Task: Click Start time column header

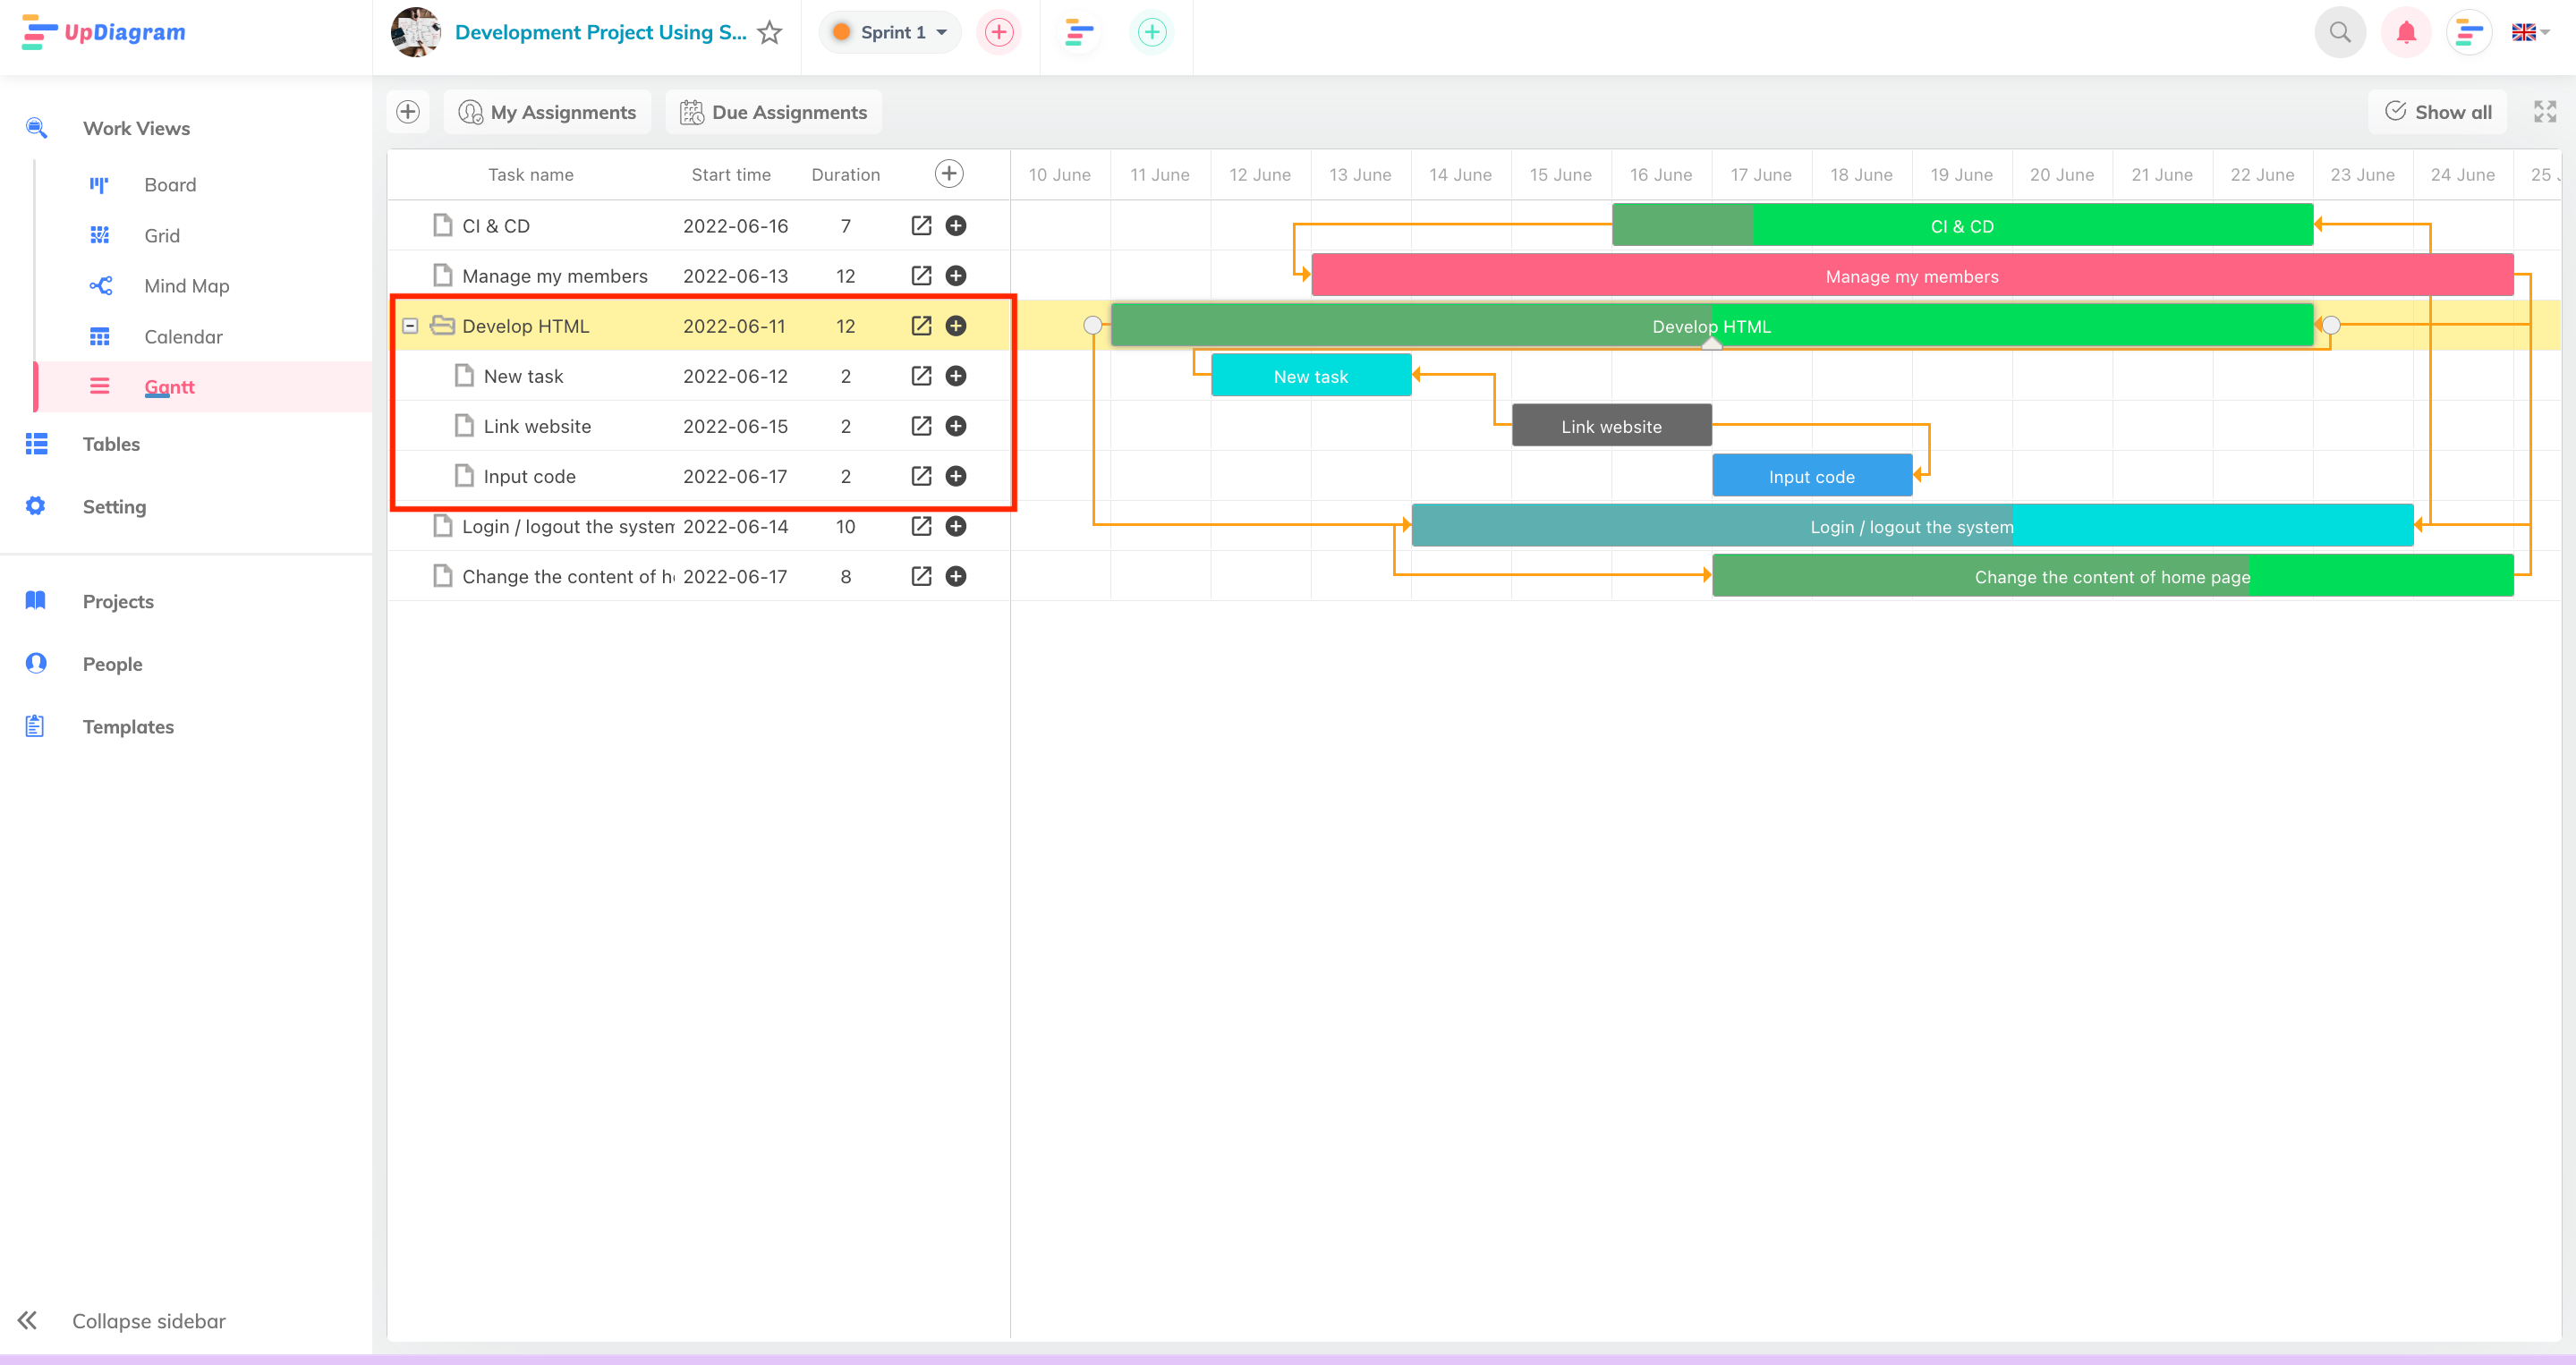Action: (x=731, y=174)
